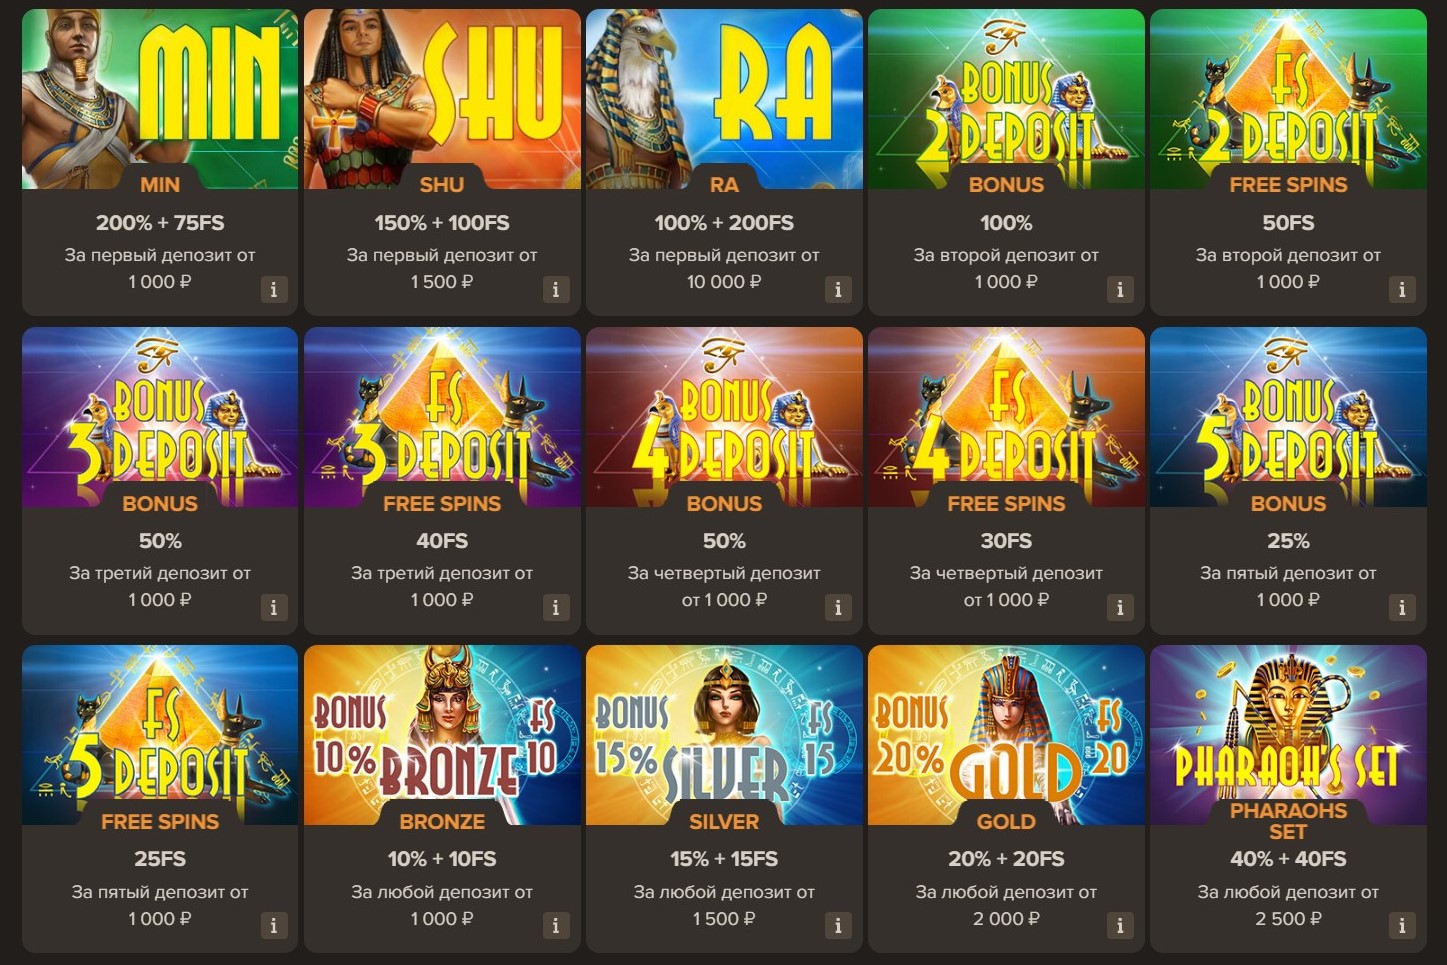View info icon for 50FS second deposit

[1402, 290]
